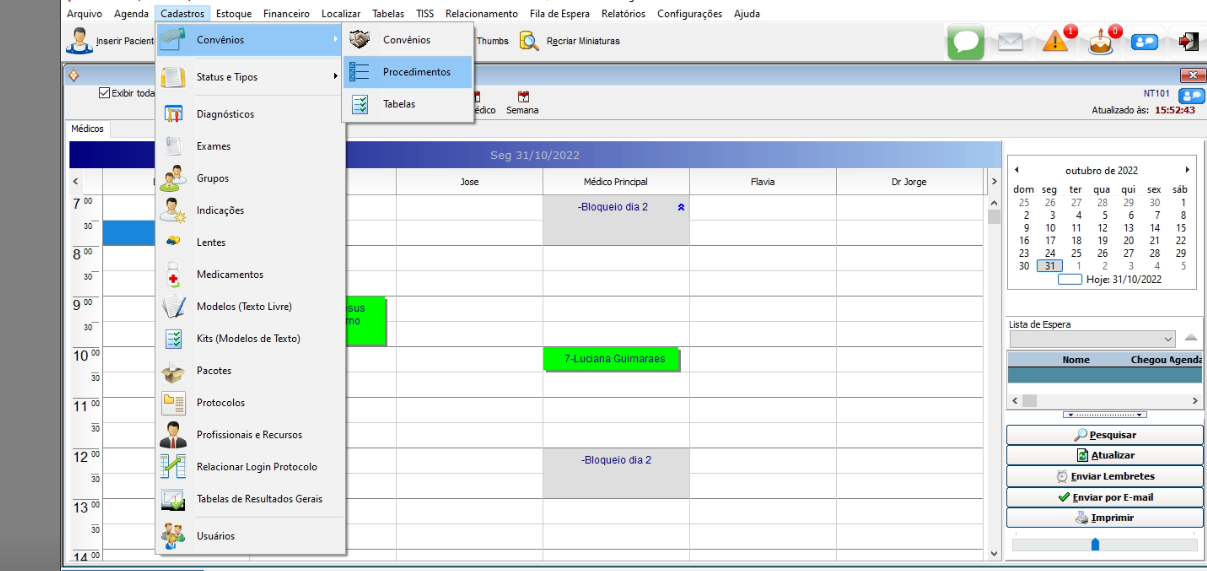The width and height of the screenshot is (1207, 571).
Task: Open the Financeiro menu
Action: point(286,14)
